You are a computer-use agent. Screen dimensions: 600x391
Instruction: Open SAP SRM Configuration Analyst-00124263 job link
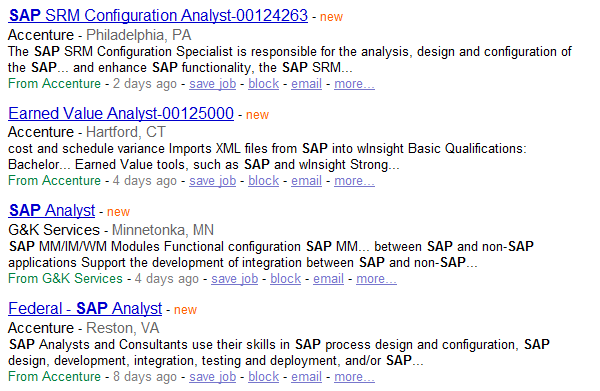coord(158,16)
